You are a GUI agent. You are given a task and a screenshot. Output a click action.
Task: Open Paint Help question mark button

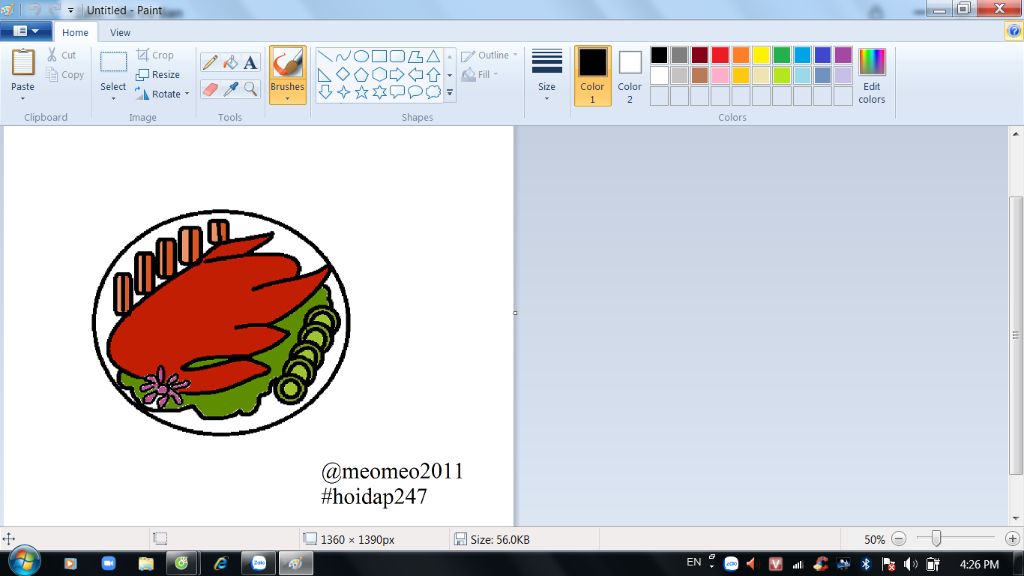click(x=1014, y=31)
